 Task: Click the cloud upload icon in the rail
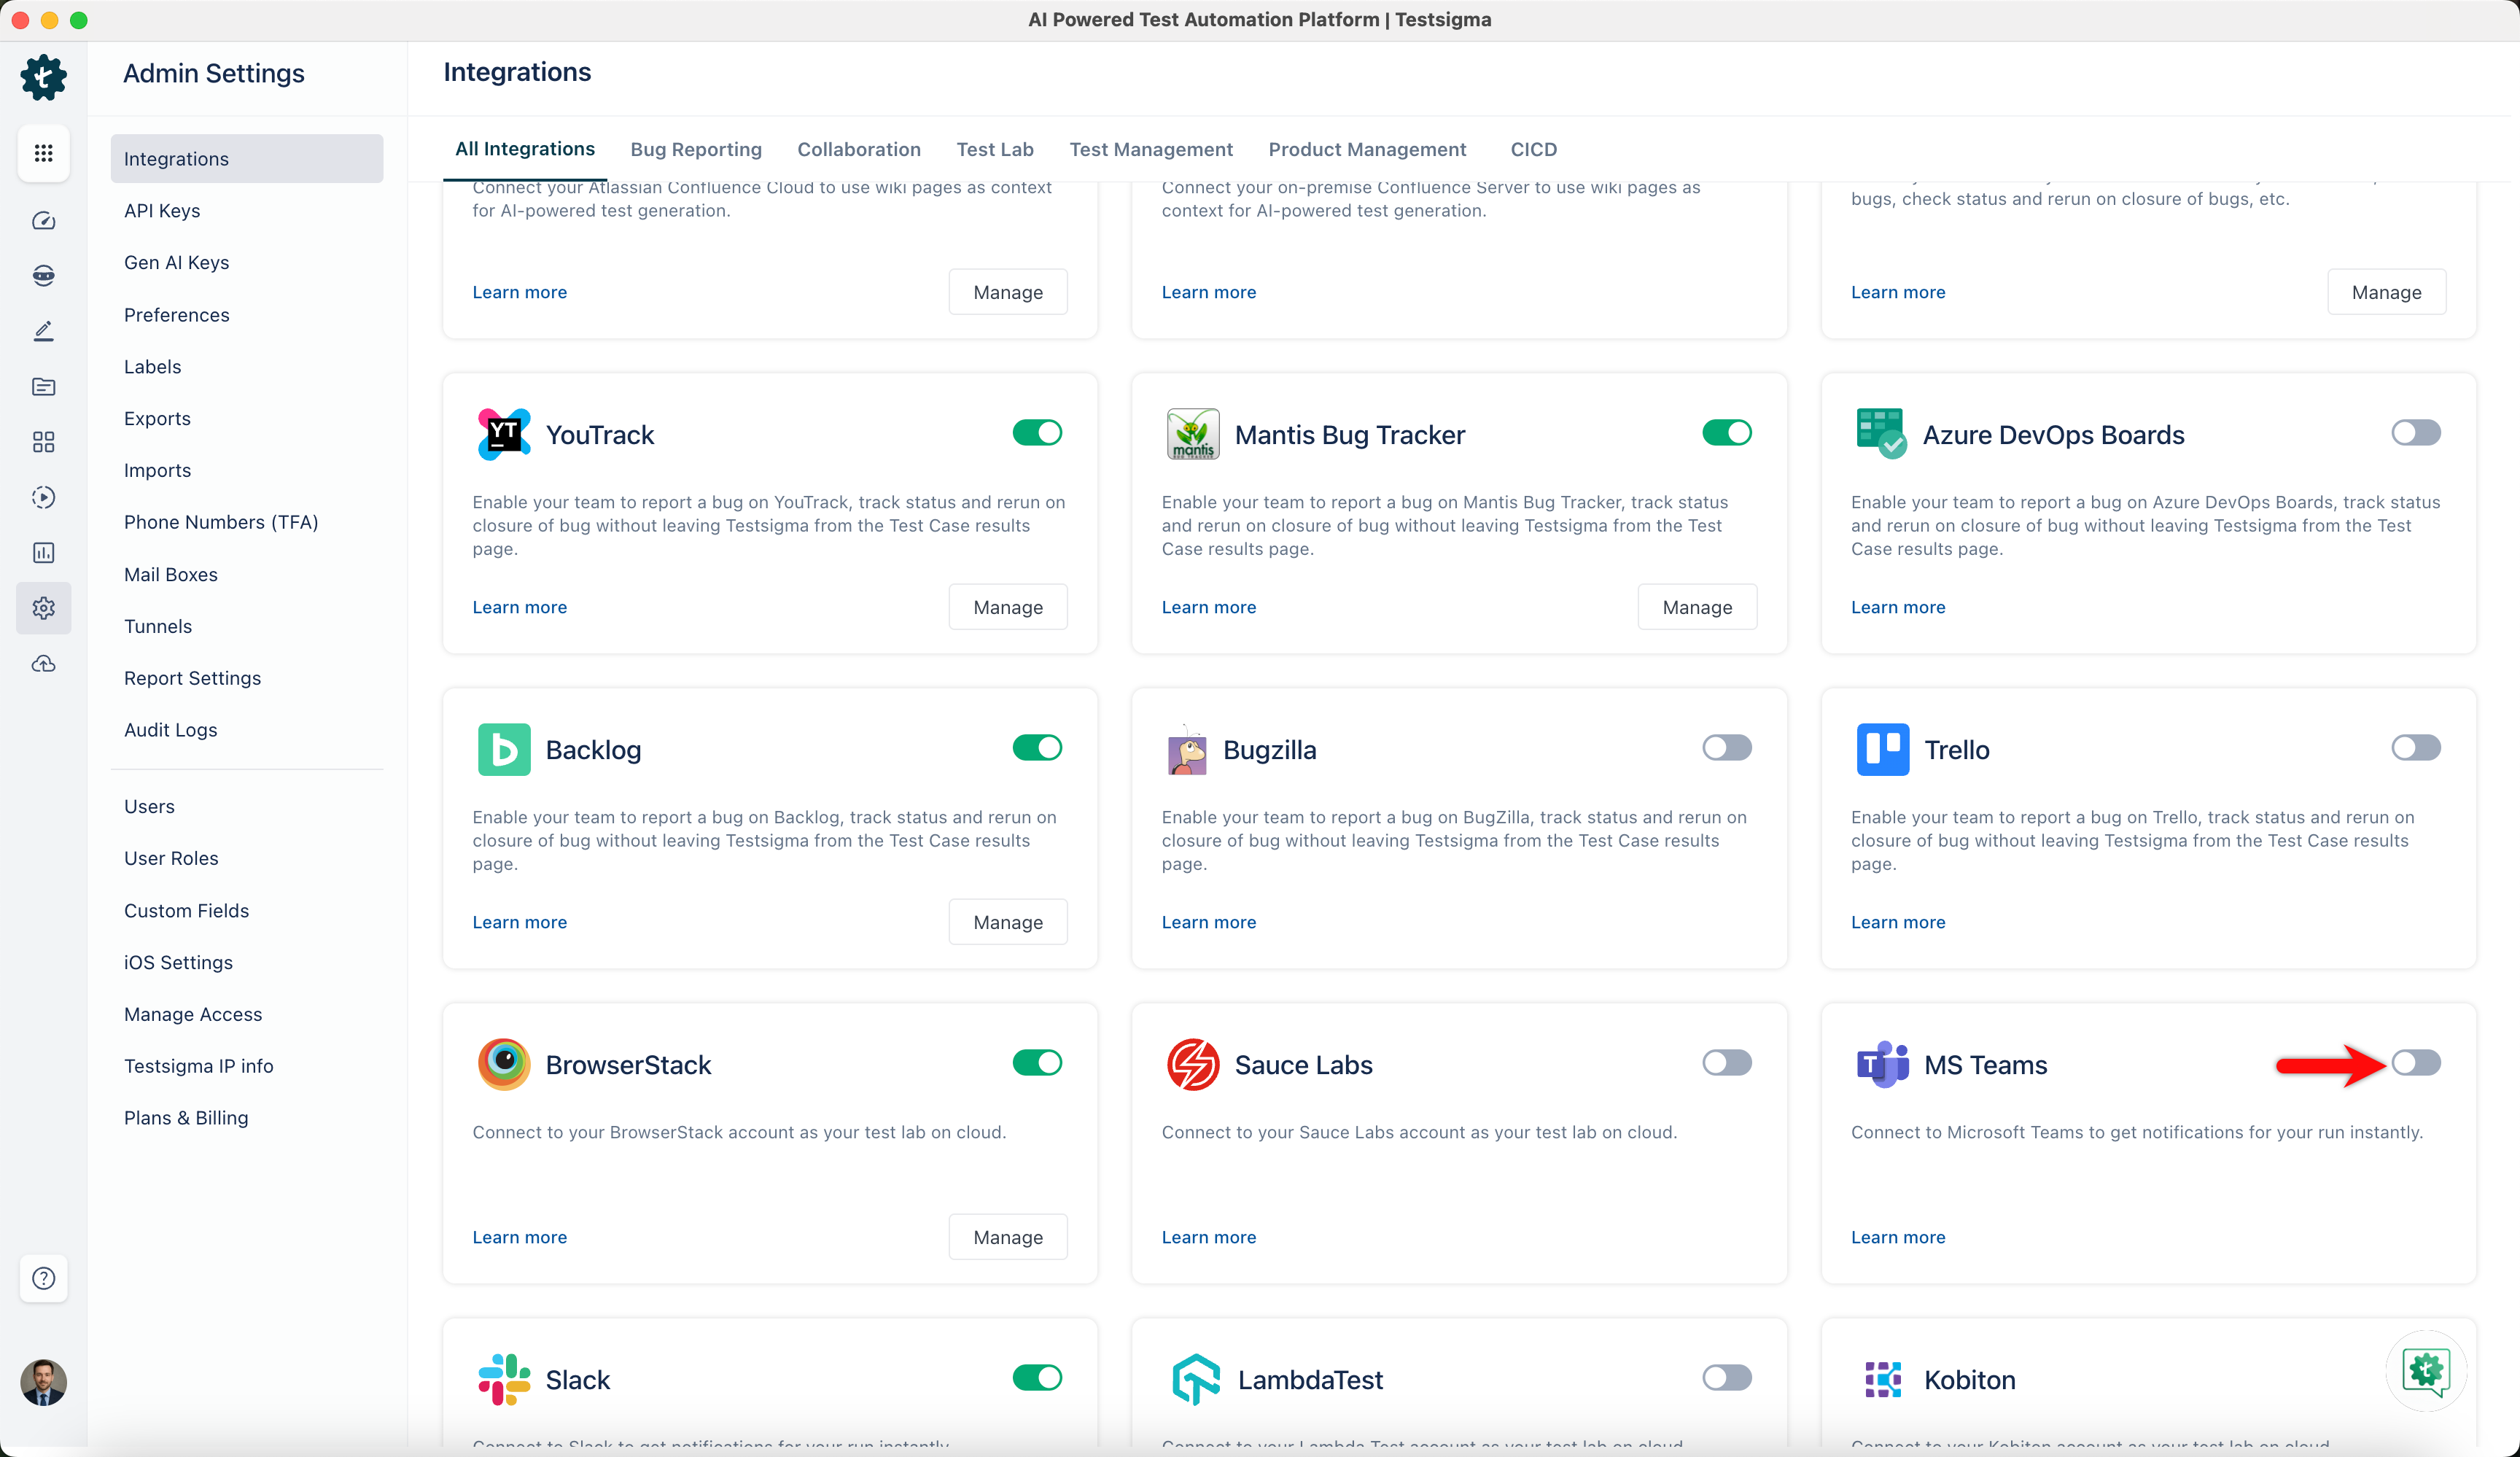[x=43, y=664]
